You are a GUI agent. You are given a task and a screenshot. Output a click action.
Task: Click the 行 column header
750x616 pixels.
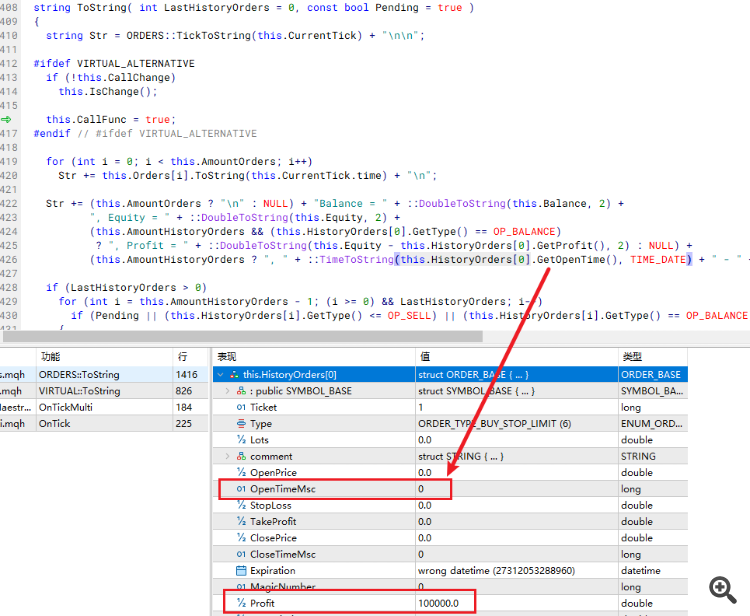[190, 357]
